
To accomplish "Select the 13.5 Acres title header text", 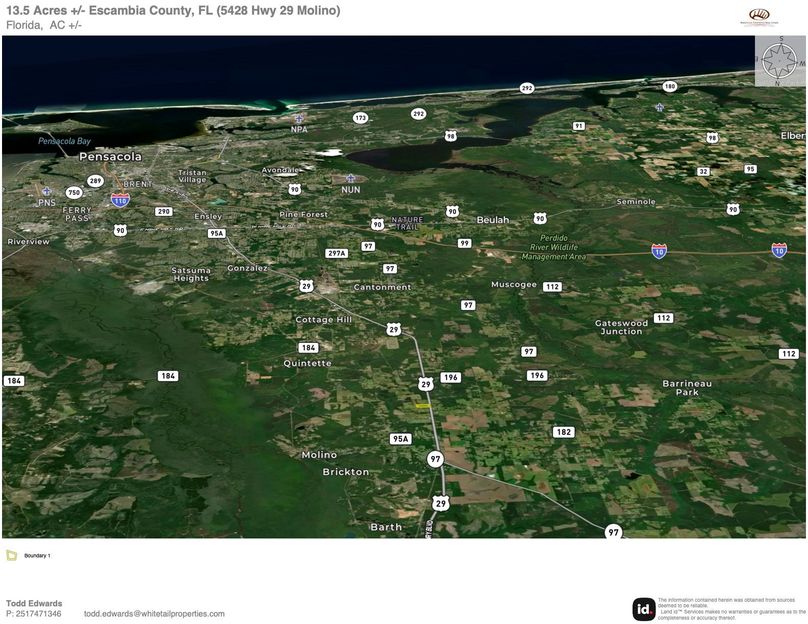I will coord(173,11).
